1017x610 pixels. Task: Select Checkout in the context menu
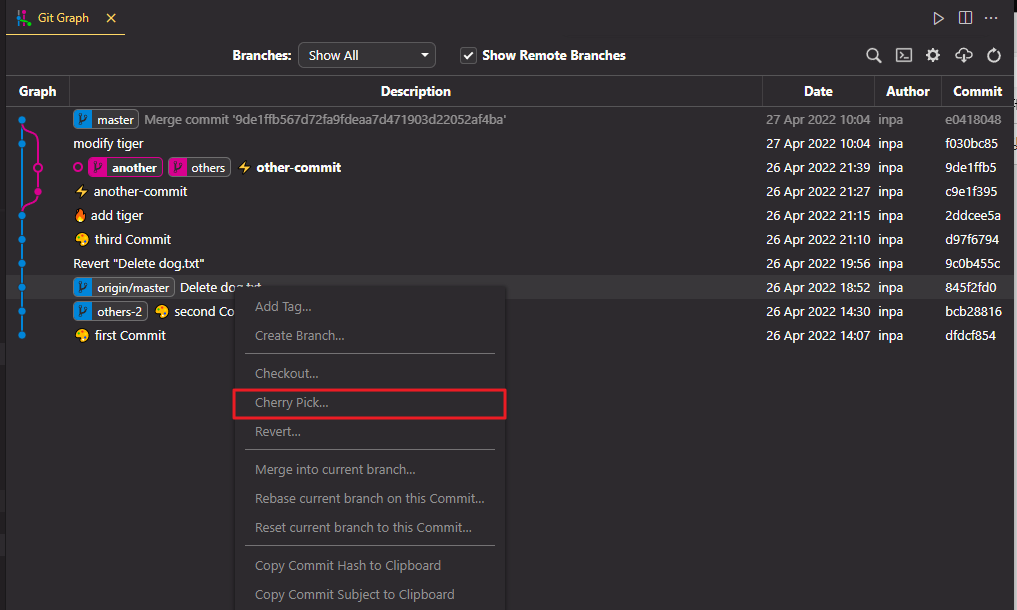coord(370,373)
